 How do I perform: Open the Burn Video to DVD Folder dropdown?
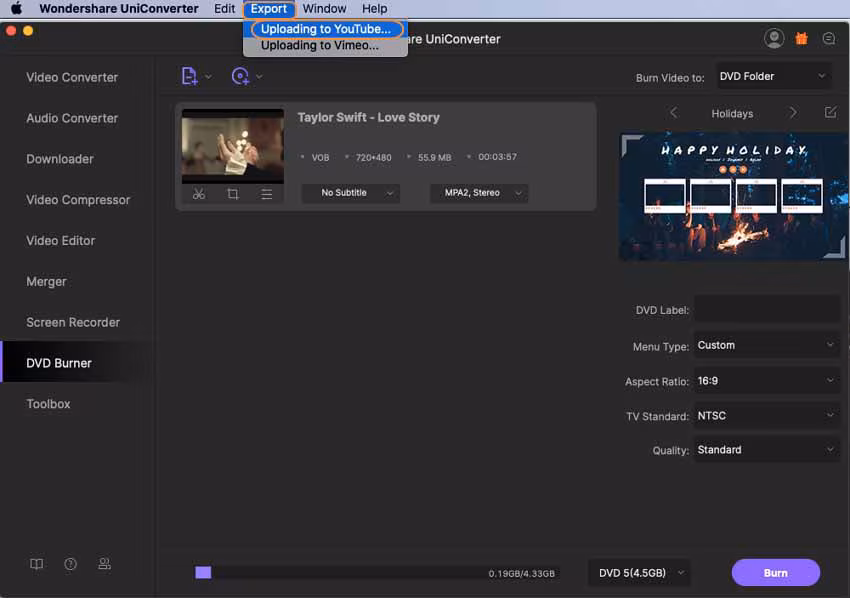pyautogui.click(x=774, y=76)
